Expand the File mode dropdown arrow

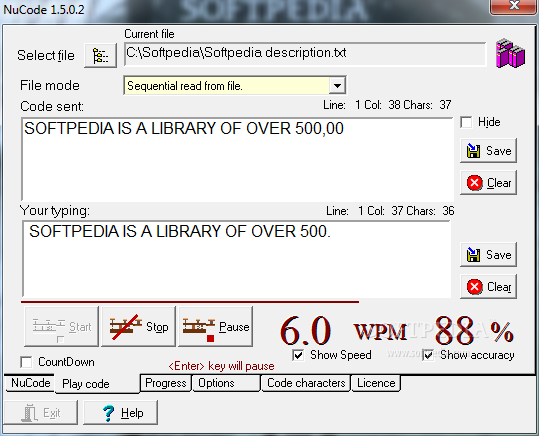(x=337, y=85)
